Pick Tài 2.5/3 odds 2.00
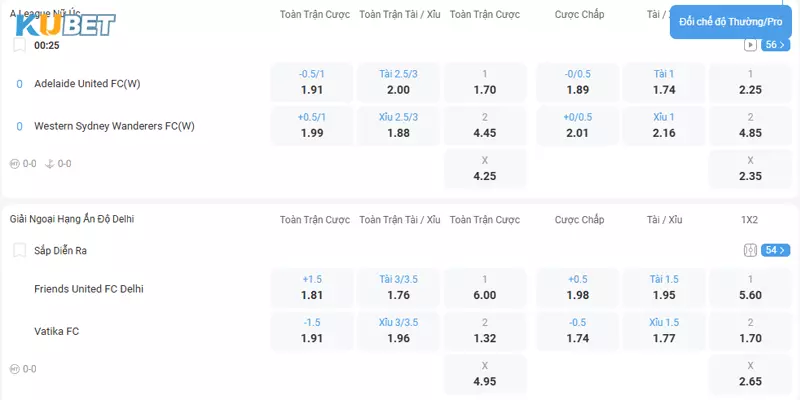 click(x=398, y=82)
